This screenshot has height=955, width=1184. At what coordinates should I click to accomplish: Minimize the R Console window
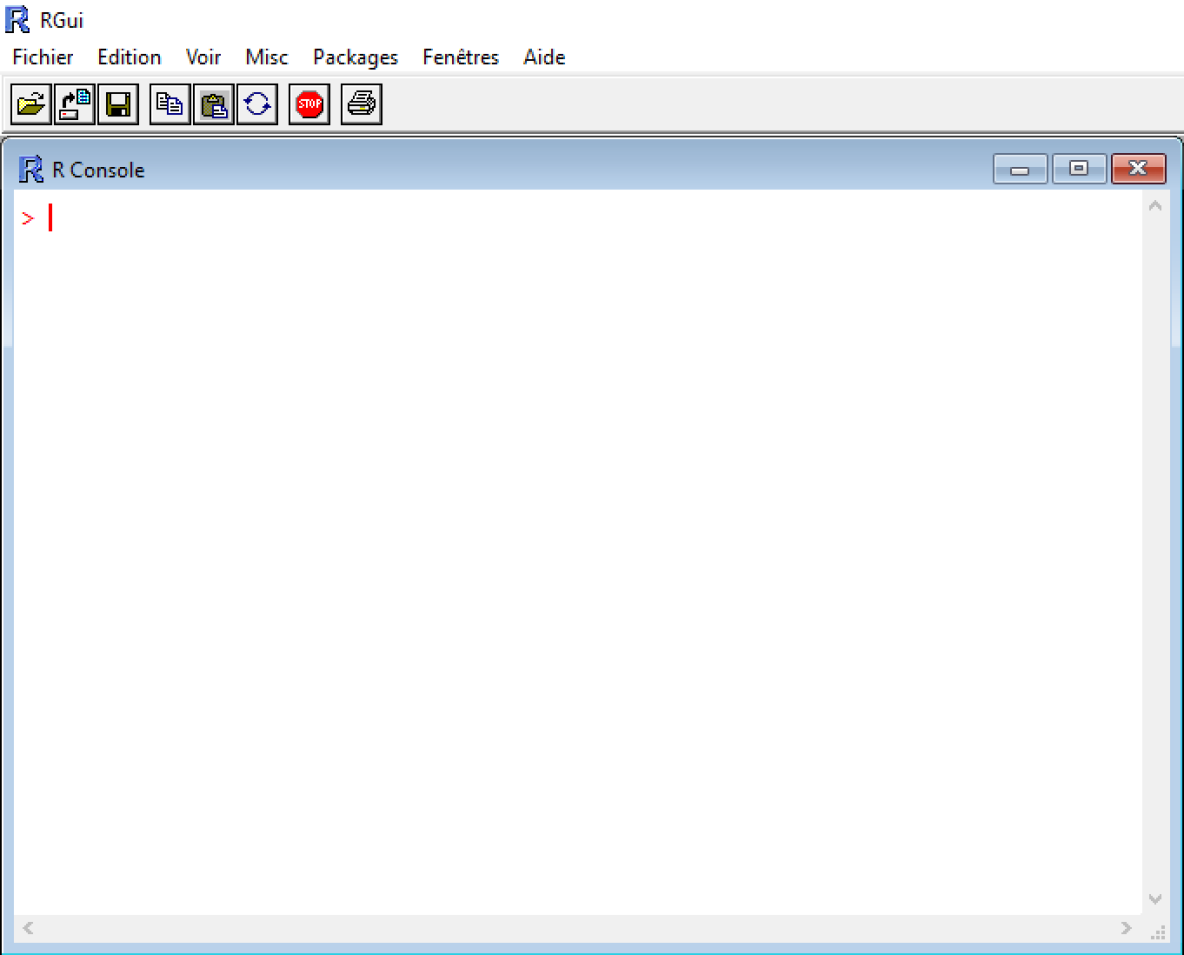[x=1020, y=169]
